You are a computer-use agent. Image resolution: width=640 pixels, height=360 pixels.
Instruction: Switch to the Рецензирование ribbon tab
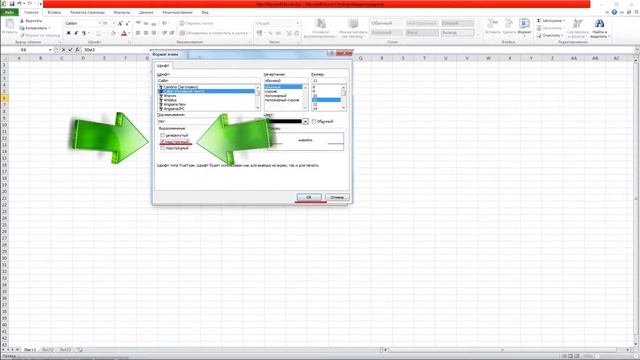[x=177, y=13]
